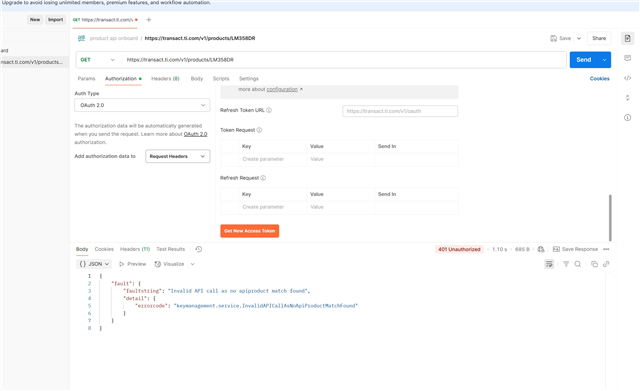Click the network globe icon in response bar
This screenshot has width=640, height=391.
coord(541,249)
